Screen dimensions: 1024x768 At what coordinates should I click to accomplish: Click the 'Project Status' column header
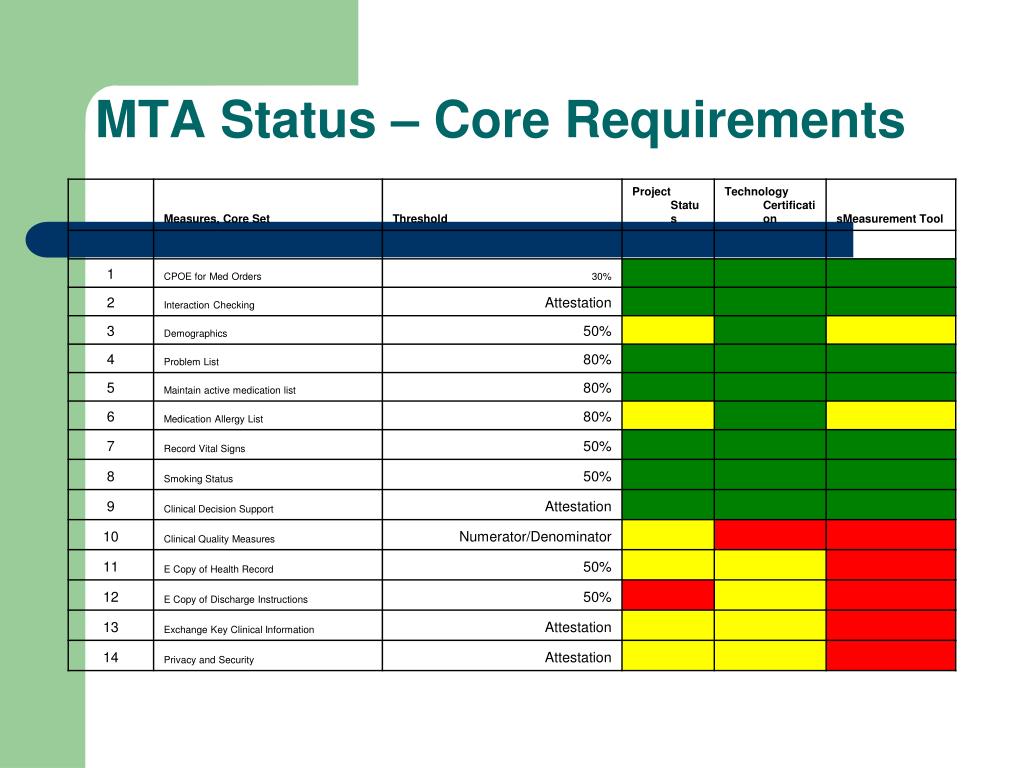pos(667,205)
